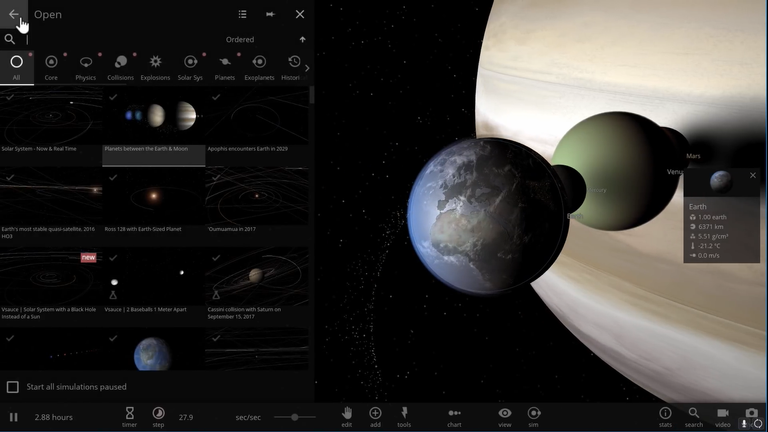Click the flask icon on 2 Baseballs thumbnail

point(113,295)
